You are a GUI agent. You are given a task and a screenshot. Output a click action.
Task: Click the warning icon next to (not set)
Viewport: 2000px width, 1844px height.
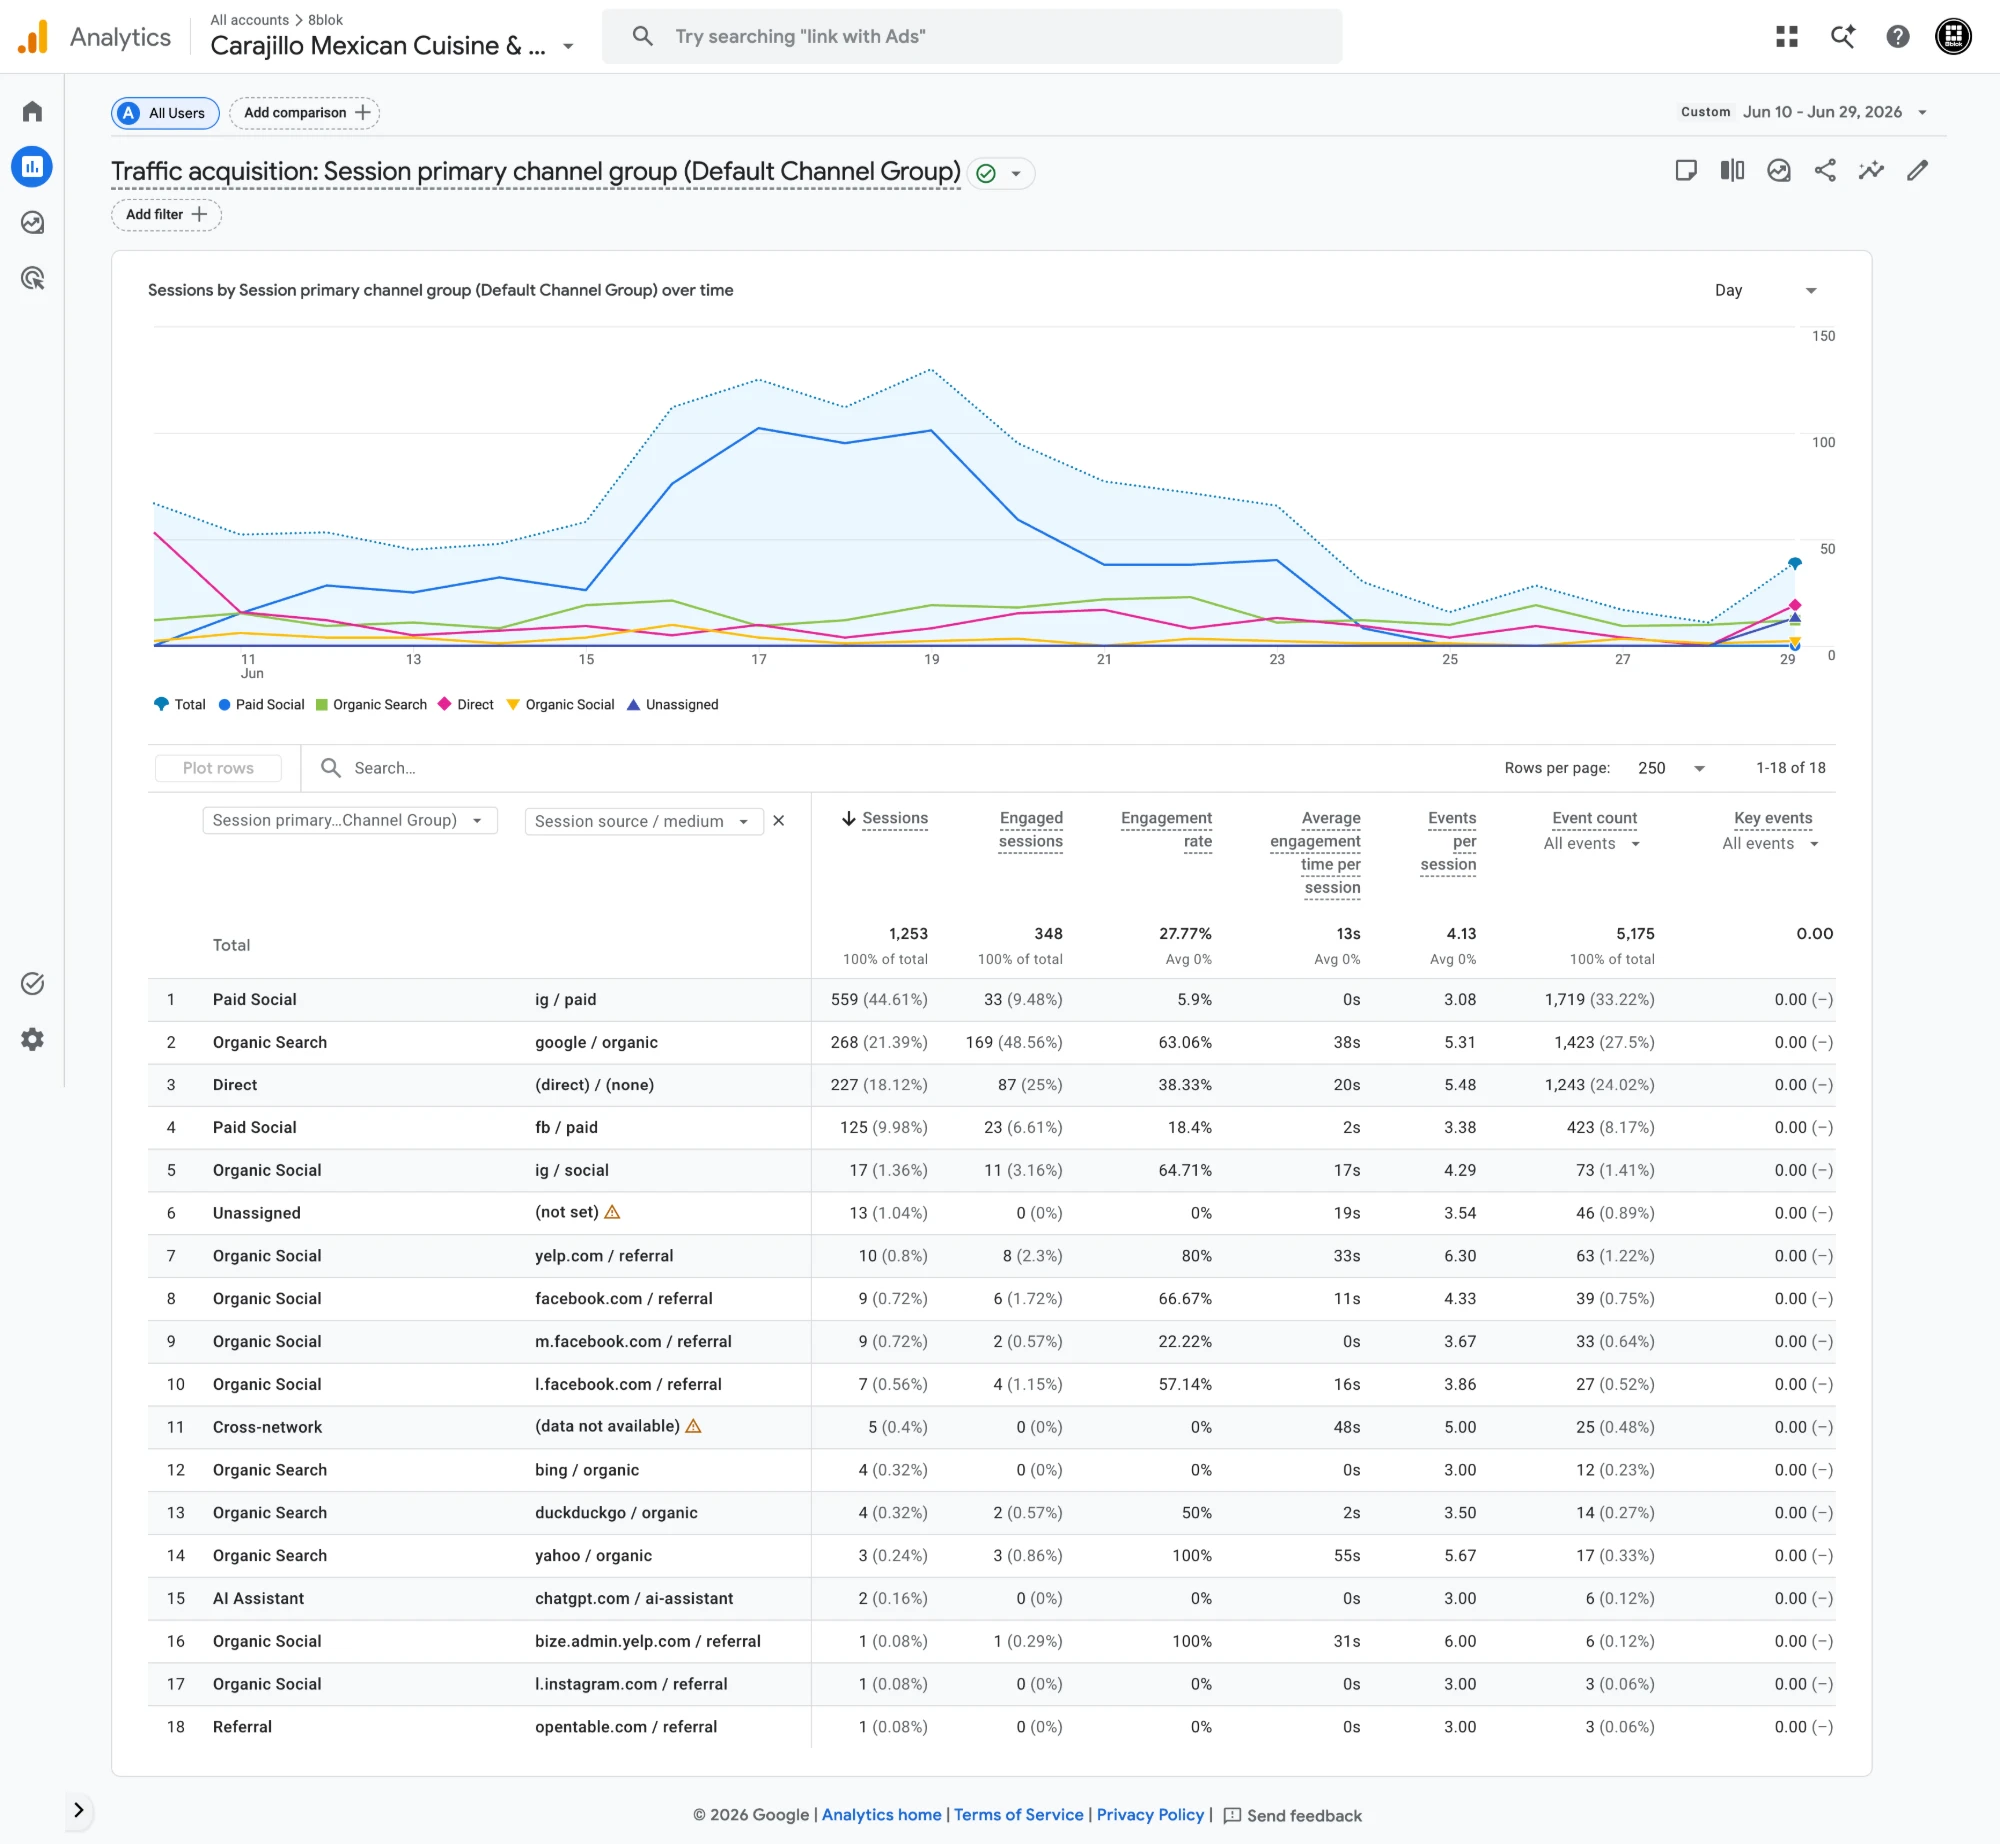(x=613, y=1212)
